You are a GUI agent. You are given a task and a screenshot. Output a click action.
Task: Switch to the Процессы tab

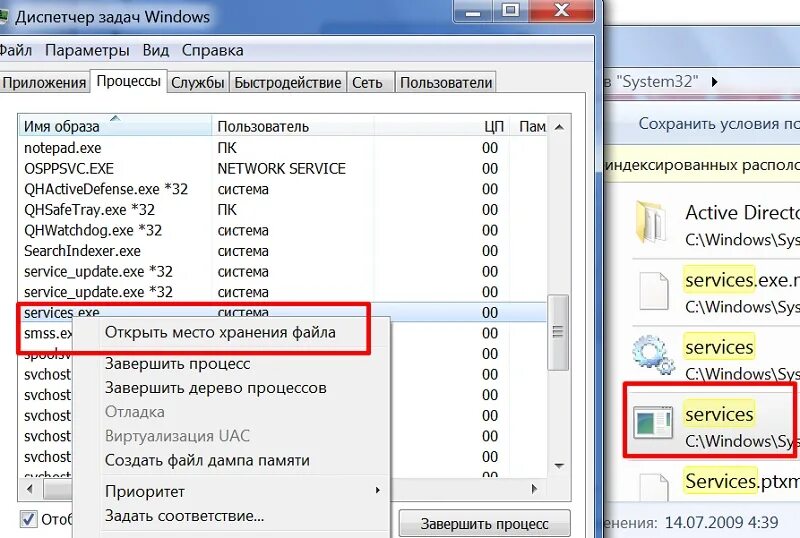pos(129,81)
